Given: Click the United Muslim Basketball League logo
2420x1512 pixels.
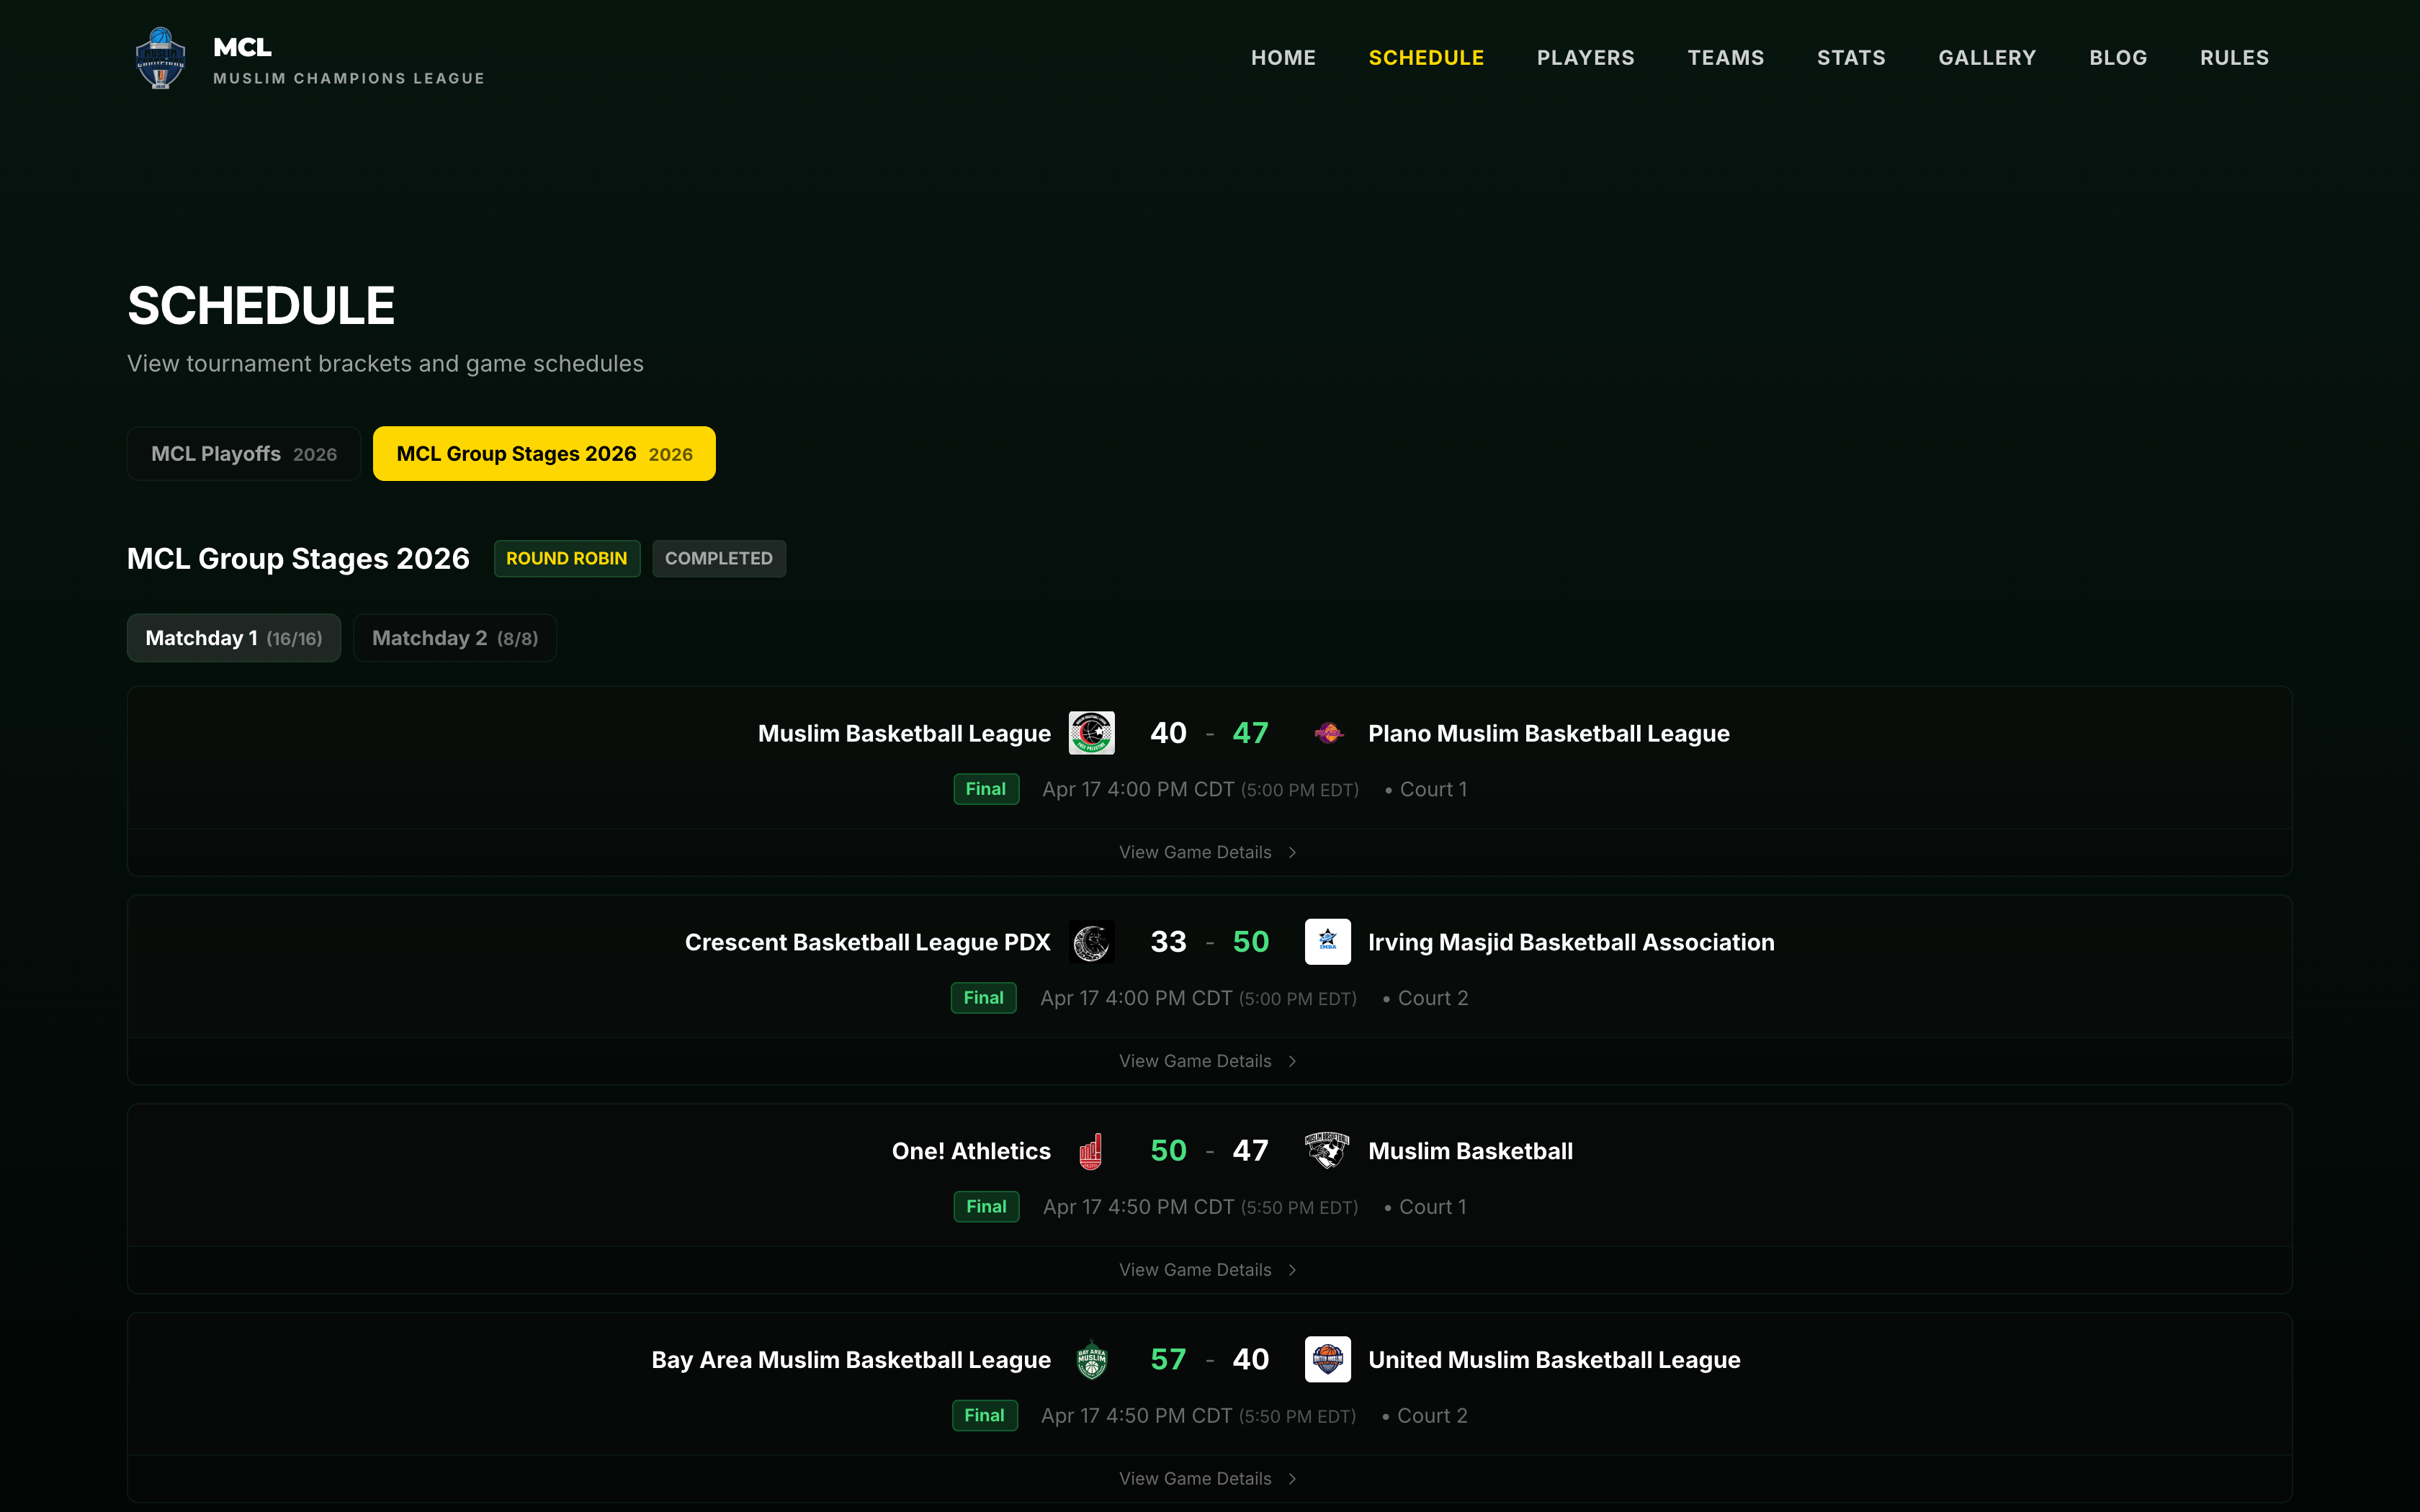Looking at the screenshot, I should (1328, 1360).
